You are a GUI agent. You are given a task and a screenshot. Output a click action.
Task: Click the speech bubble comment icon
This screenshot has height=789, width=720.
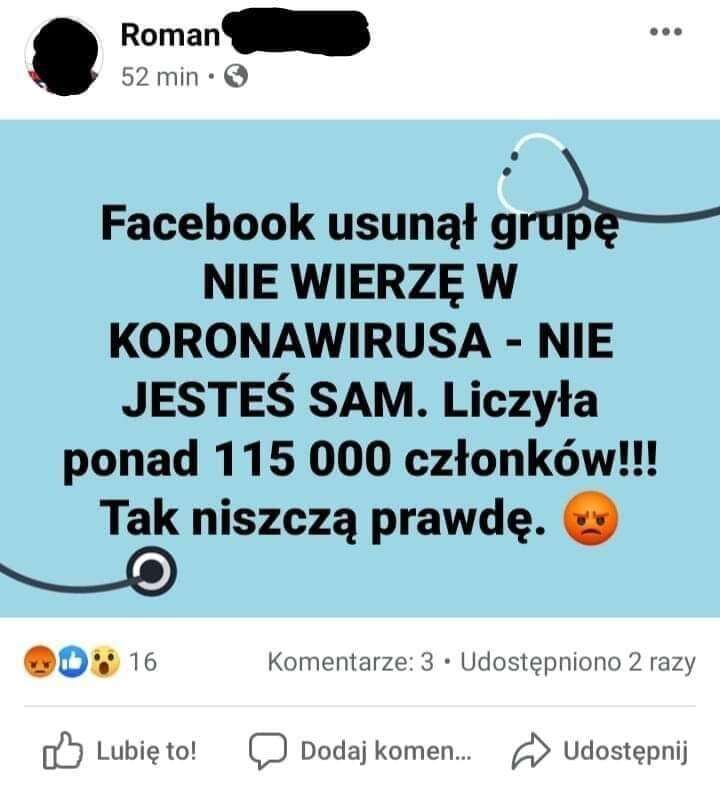point(268,751)
